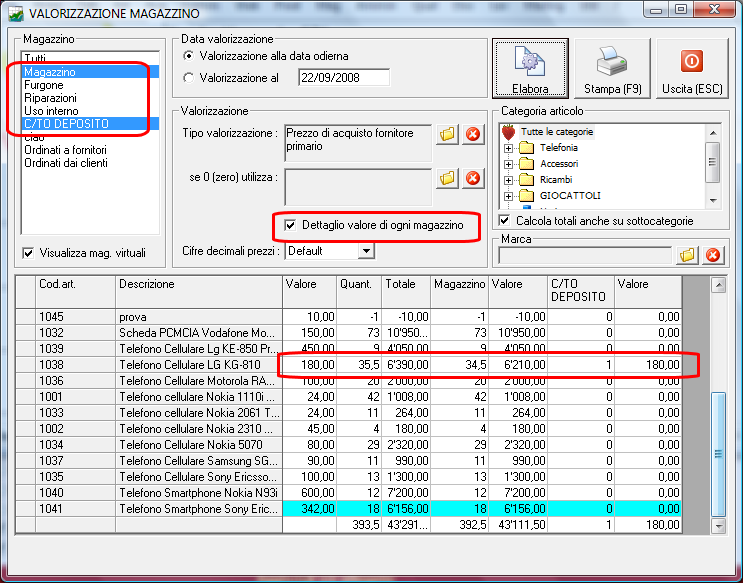This screenshot has width=743, height=583.
Task: Click the 'Descrizione' column header
Action: point(199,292)
